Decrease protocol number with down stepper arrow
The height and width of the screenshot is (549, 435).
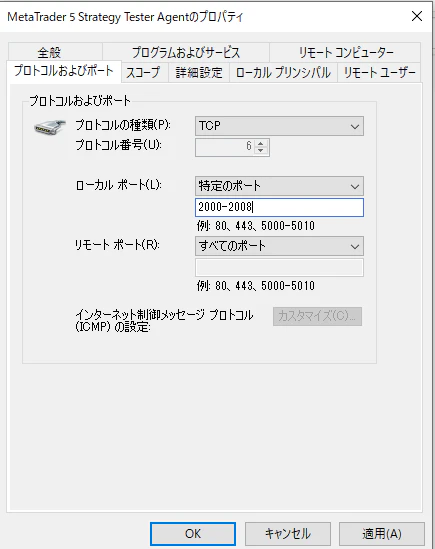(261, 151)
